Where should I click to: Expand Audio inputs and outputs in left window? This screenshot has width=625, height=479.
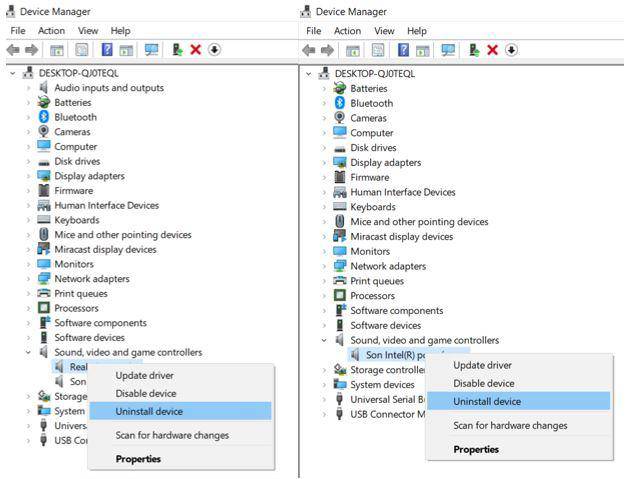[x=28, y=88]
